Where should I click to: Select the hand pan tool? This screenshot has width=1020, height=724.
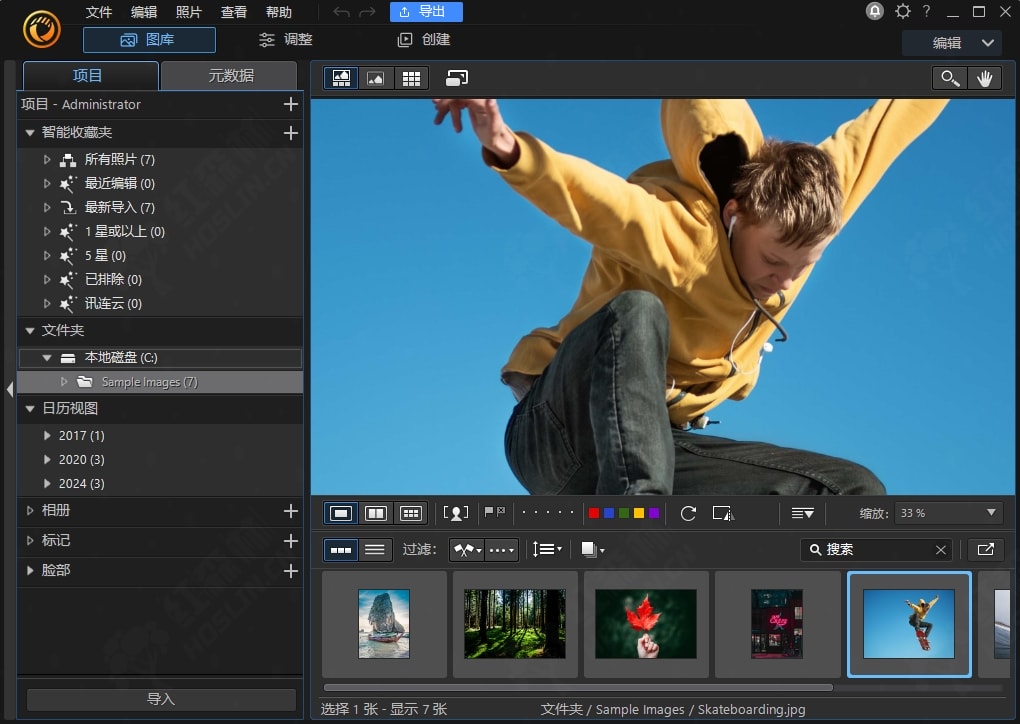click(x=985, y=79)
